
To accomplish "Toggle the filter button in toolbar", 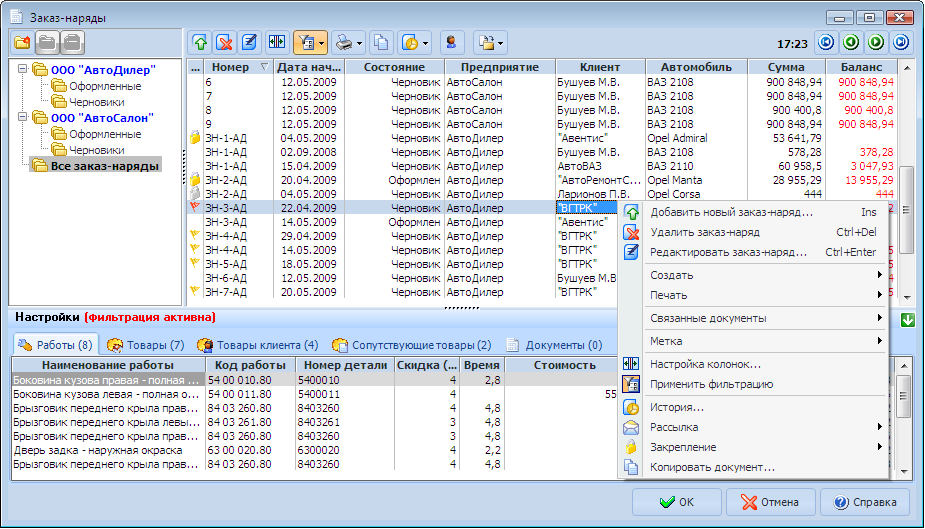I will 304,43.
